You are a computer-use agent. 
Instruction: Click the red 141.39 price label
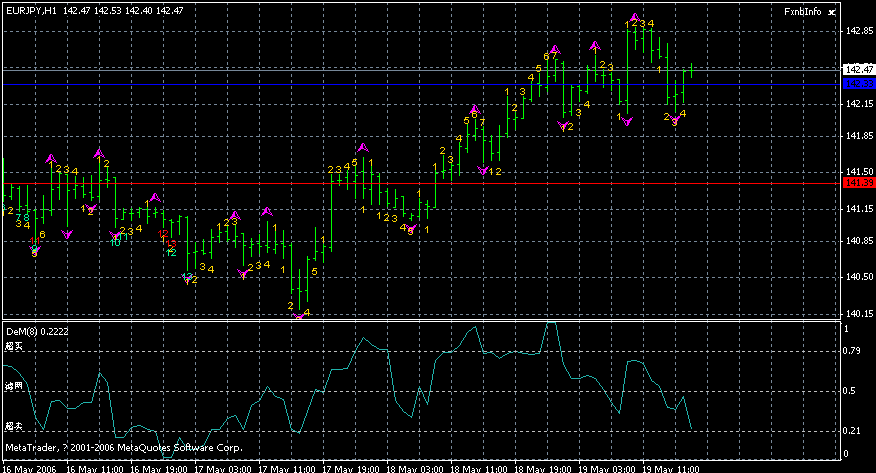(859, 183)
